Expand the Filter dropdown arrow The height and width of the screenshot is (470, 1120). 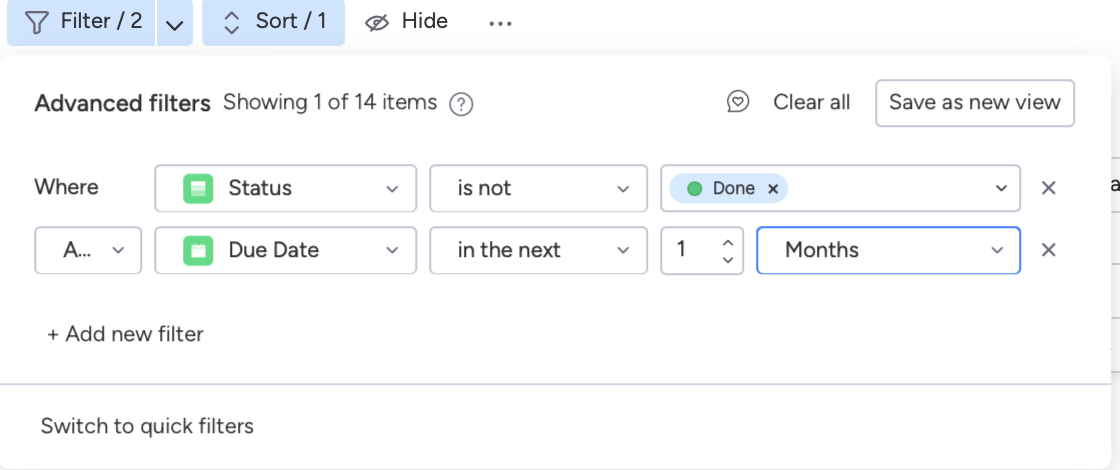pyautogui.click(x=175, y=24)
